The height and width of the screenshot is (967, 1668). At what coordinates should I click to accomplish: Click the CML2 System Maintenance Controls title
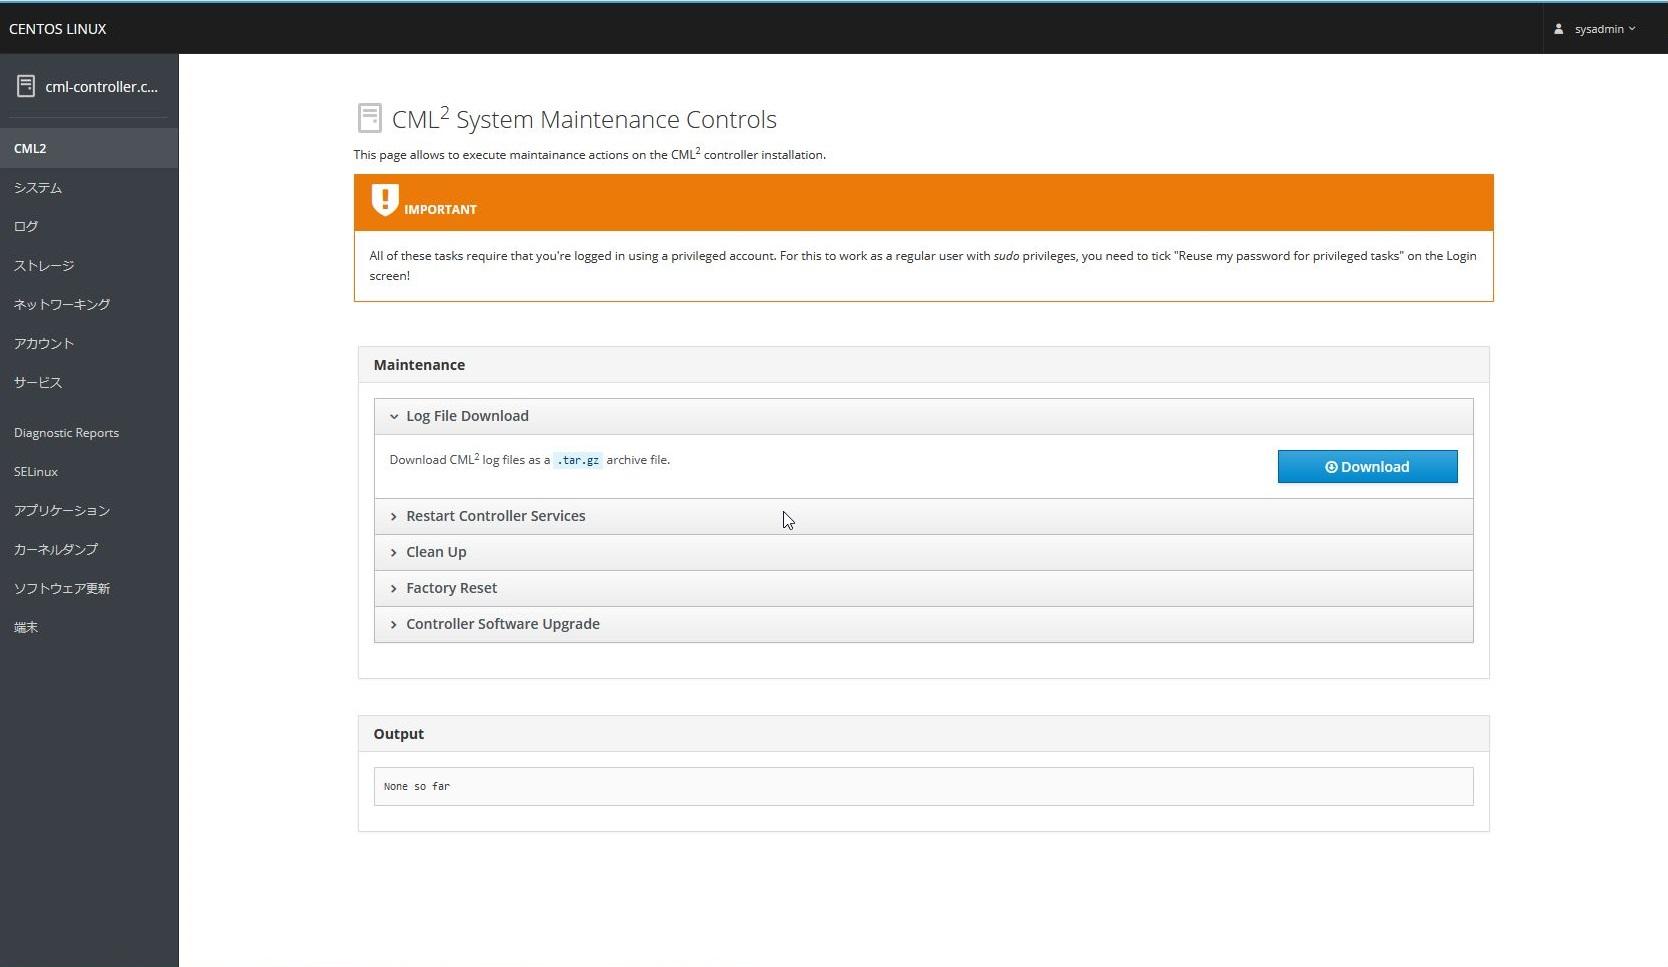point(584,119)
